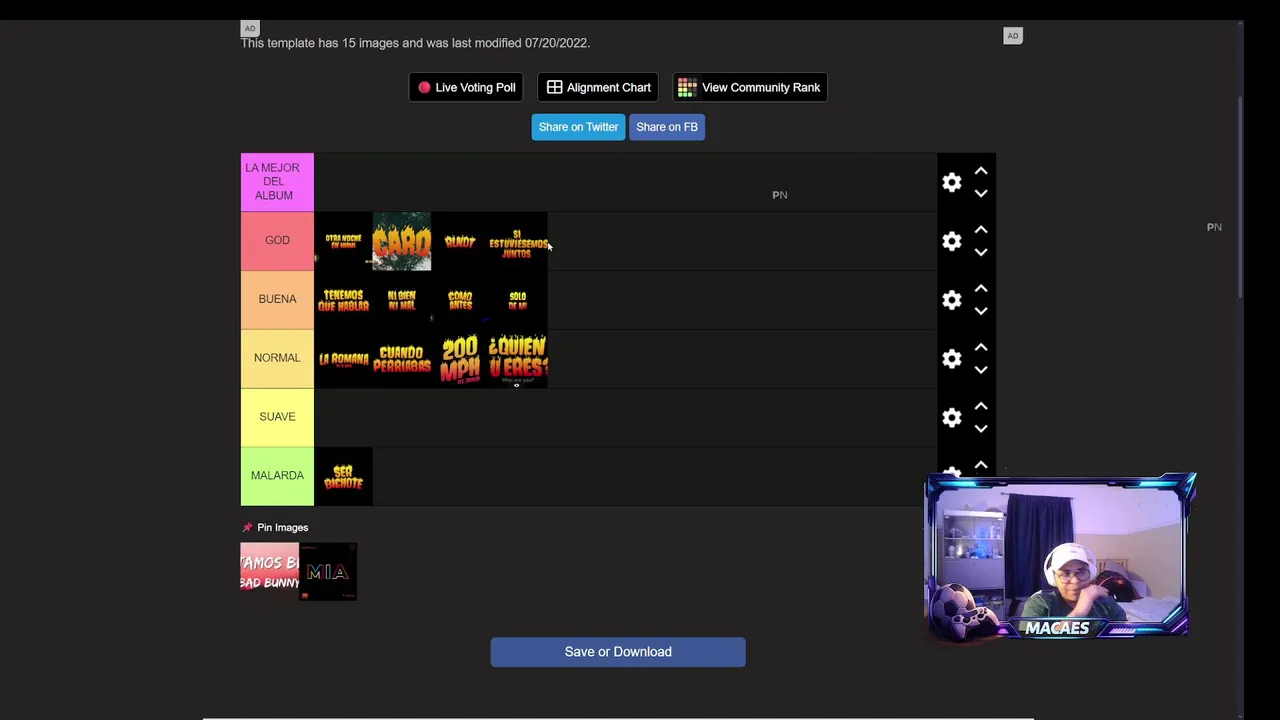Click the Pin Images label
This screenshot has height=720, width=1280.
pyautogui.click(x=282, y=527)
